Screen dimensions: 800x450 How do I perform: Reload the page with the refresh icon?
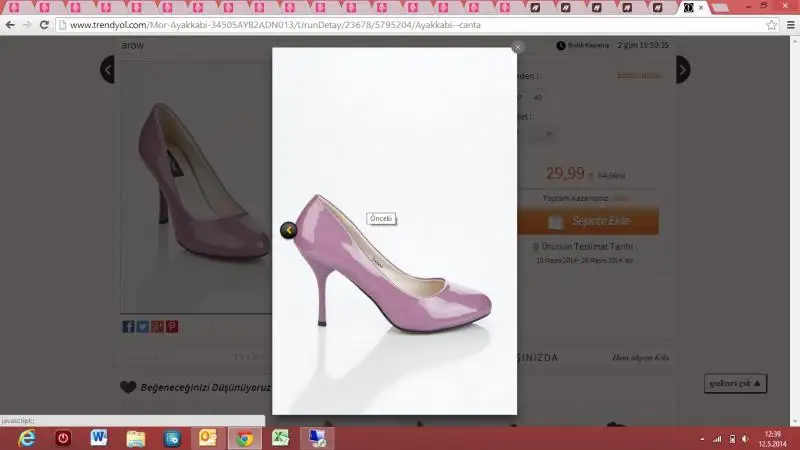[x=44, y=24]
